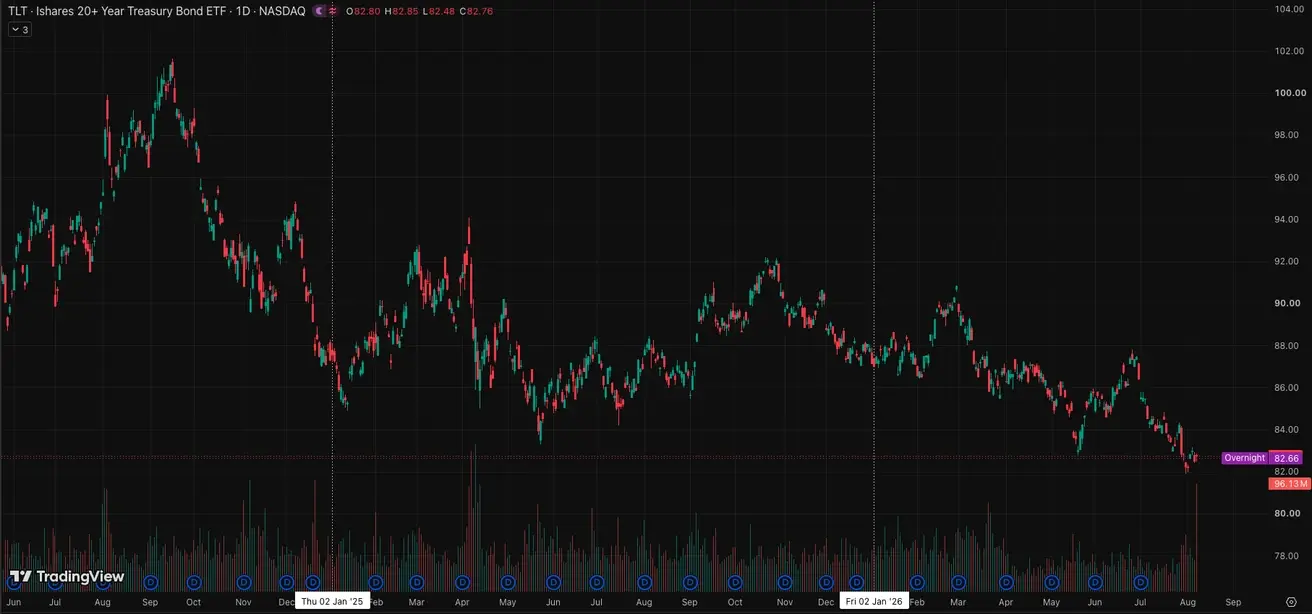The height and width of the screenshot is (614, 1312).
Task: Click the open value O82.80
Action: (363, 10)
